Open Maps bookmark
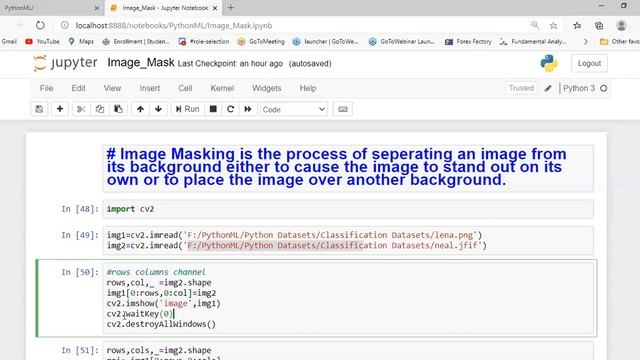 81,42
